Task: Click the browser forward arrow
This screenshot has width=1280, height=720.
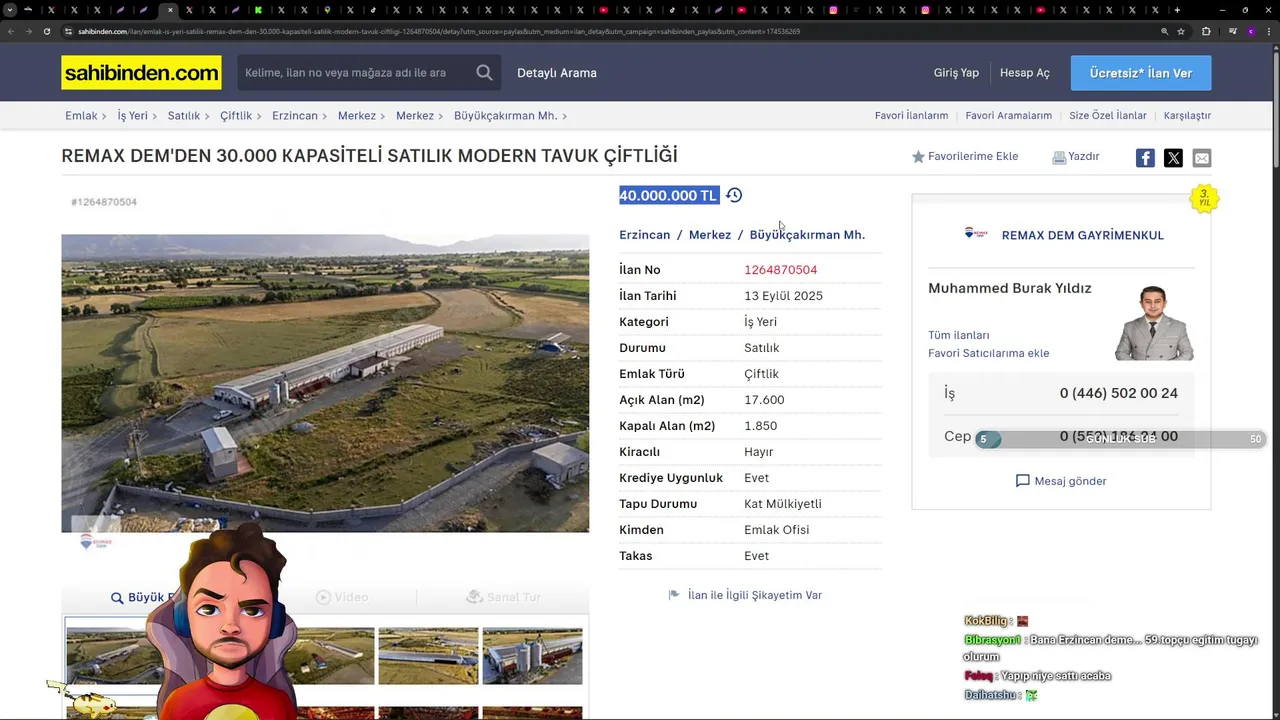Action: (28, 31)
